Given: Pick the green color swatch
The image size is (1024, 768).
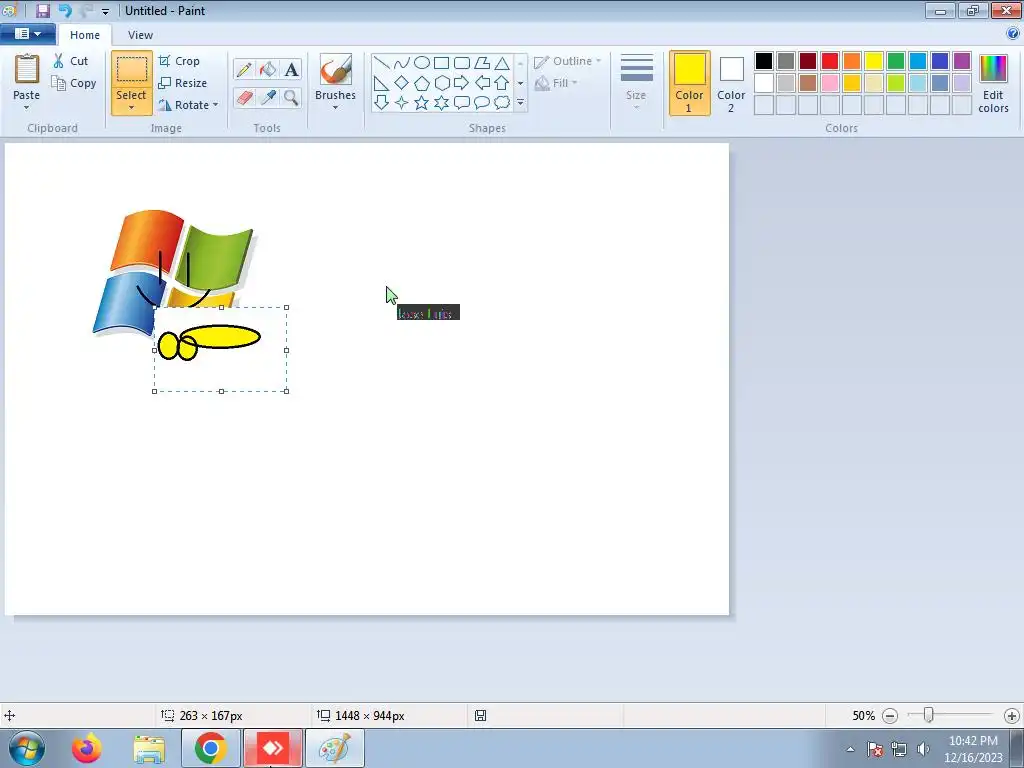Looking at the screenshot, I should pyautogui.click(x=896, y=61).
